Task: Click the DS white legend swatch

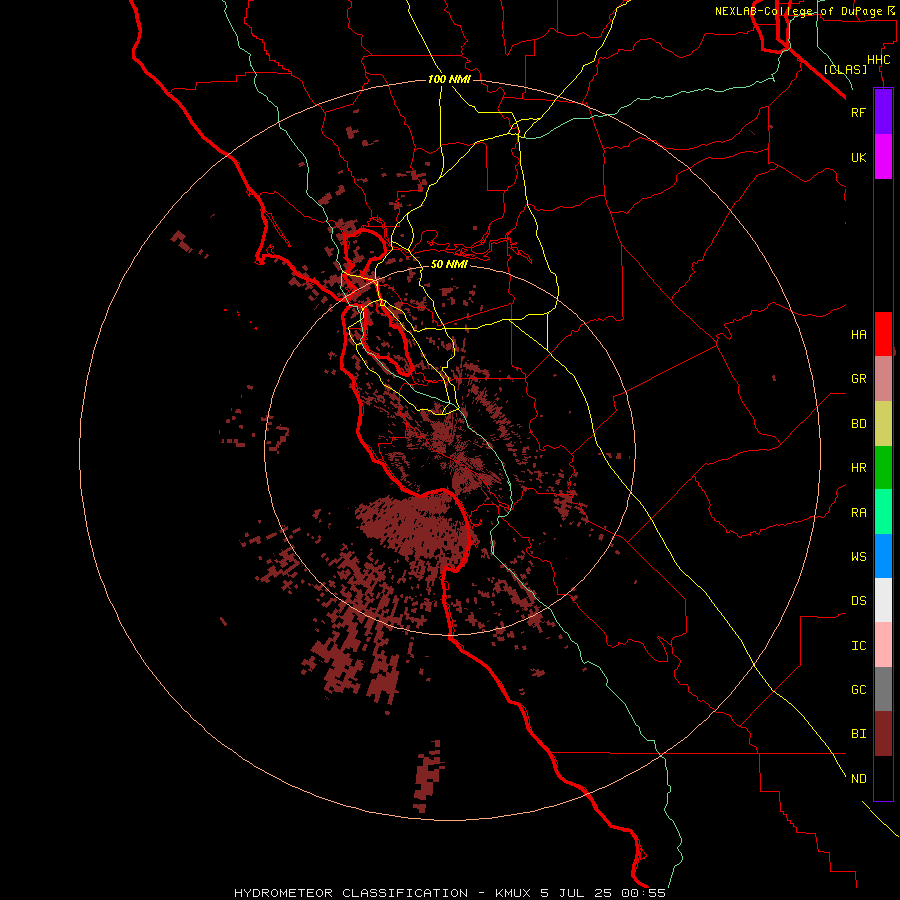Action: coord(883,600)
